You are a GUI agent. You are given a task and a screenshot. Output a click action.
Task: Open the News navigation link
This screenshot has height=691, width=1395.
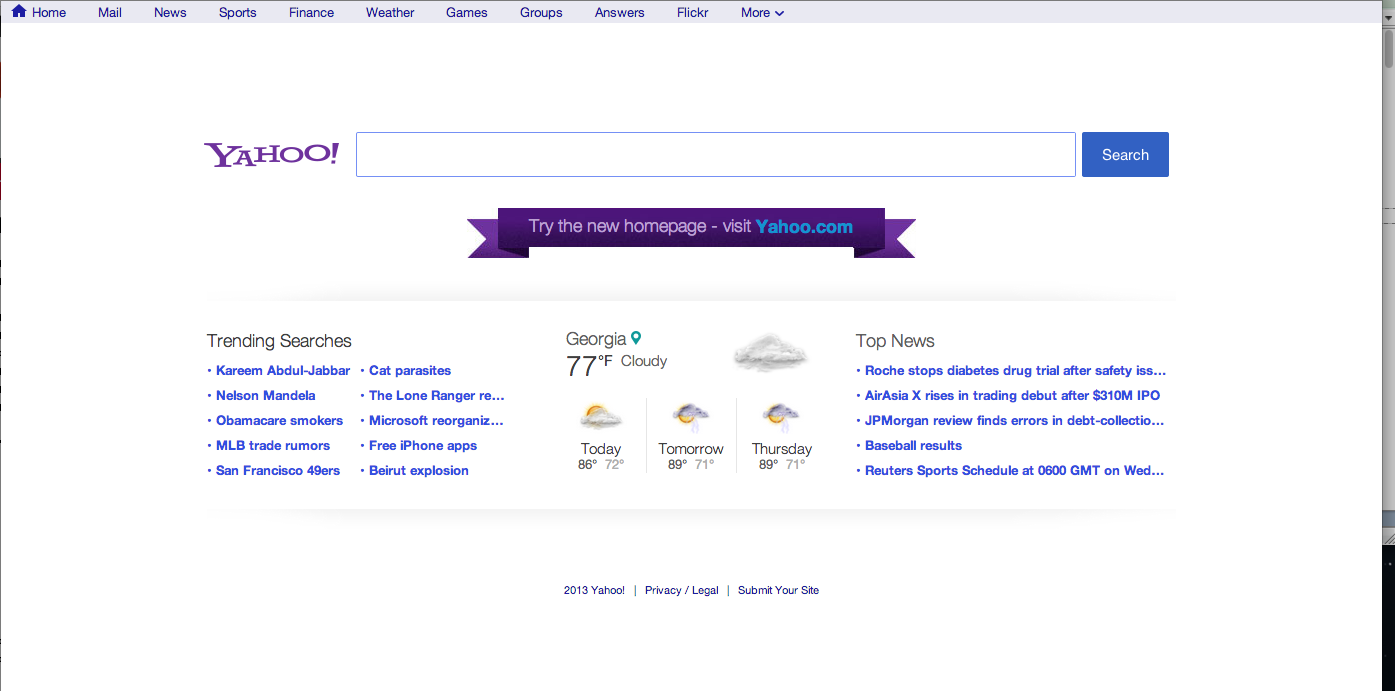click(170, 13)
